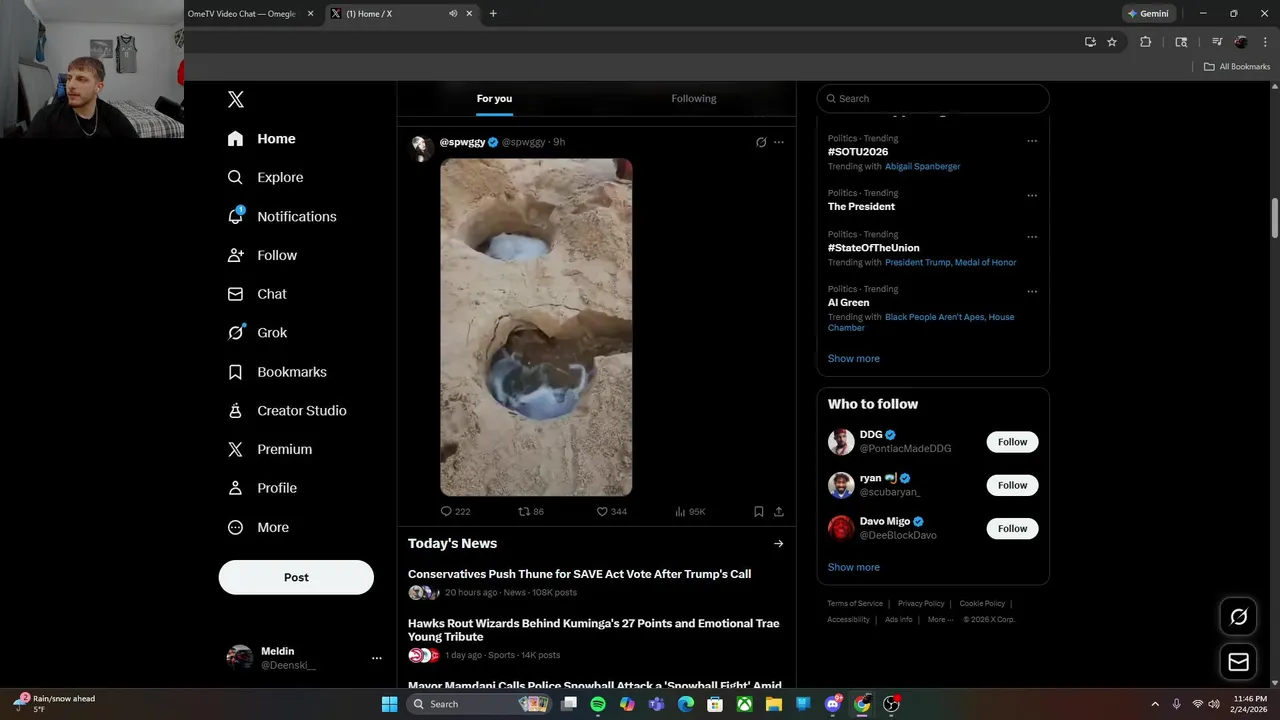Open the floating Messages envelope button
1280x720 pixels.
click(1238, 662)
